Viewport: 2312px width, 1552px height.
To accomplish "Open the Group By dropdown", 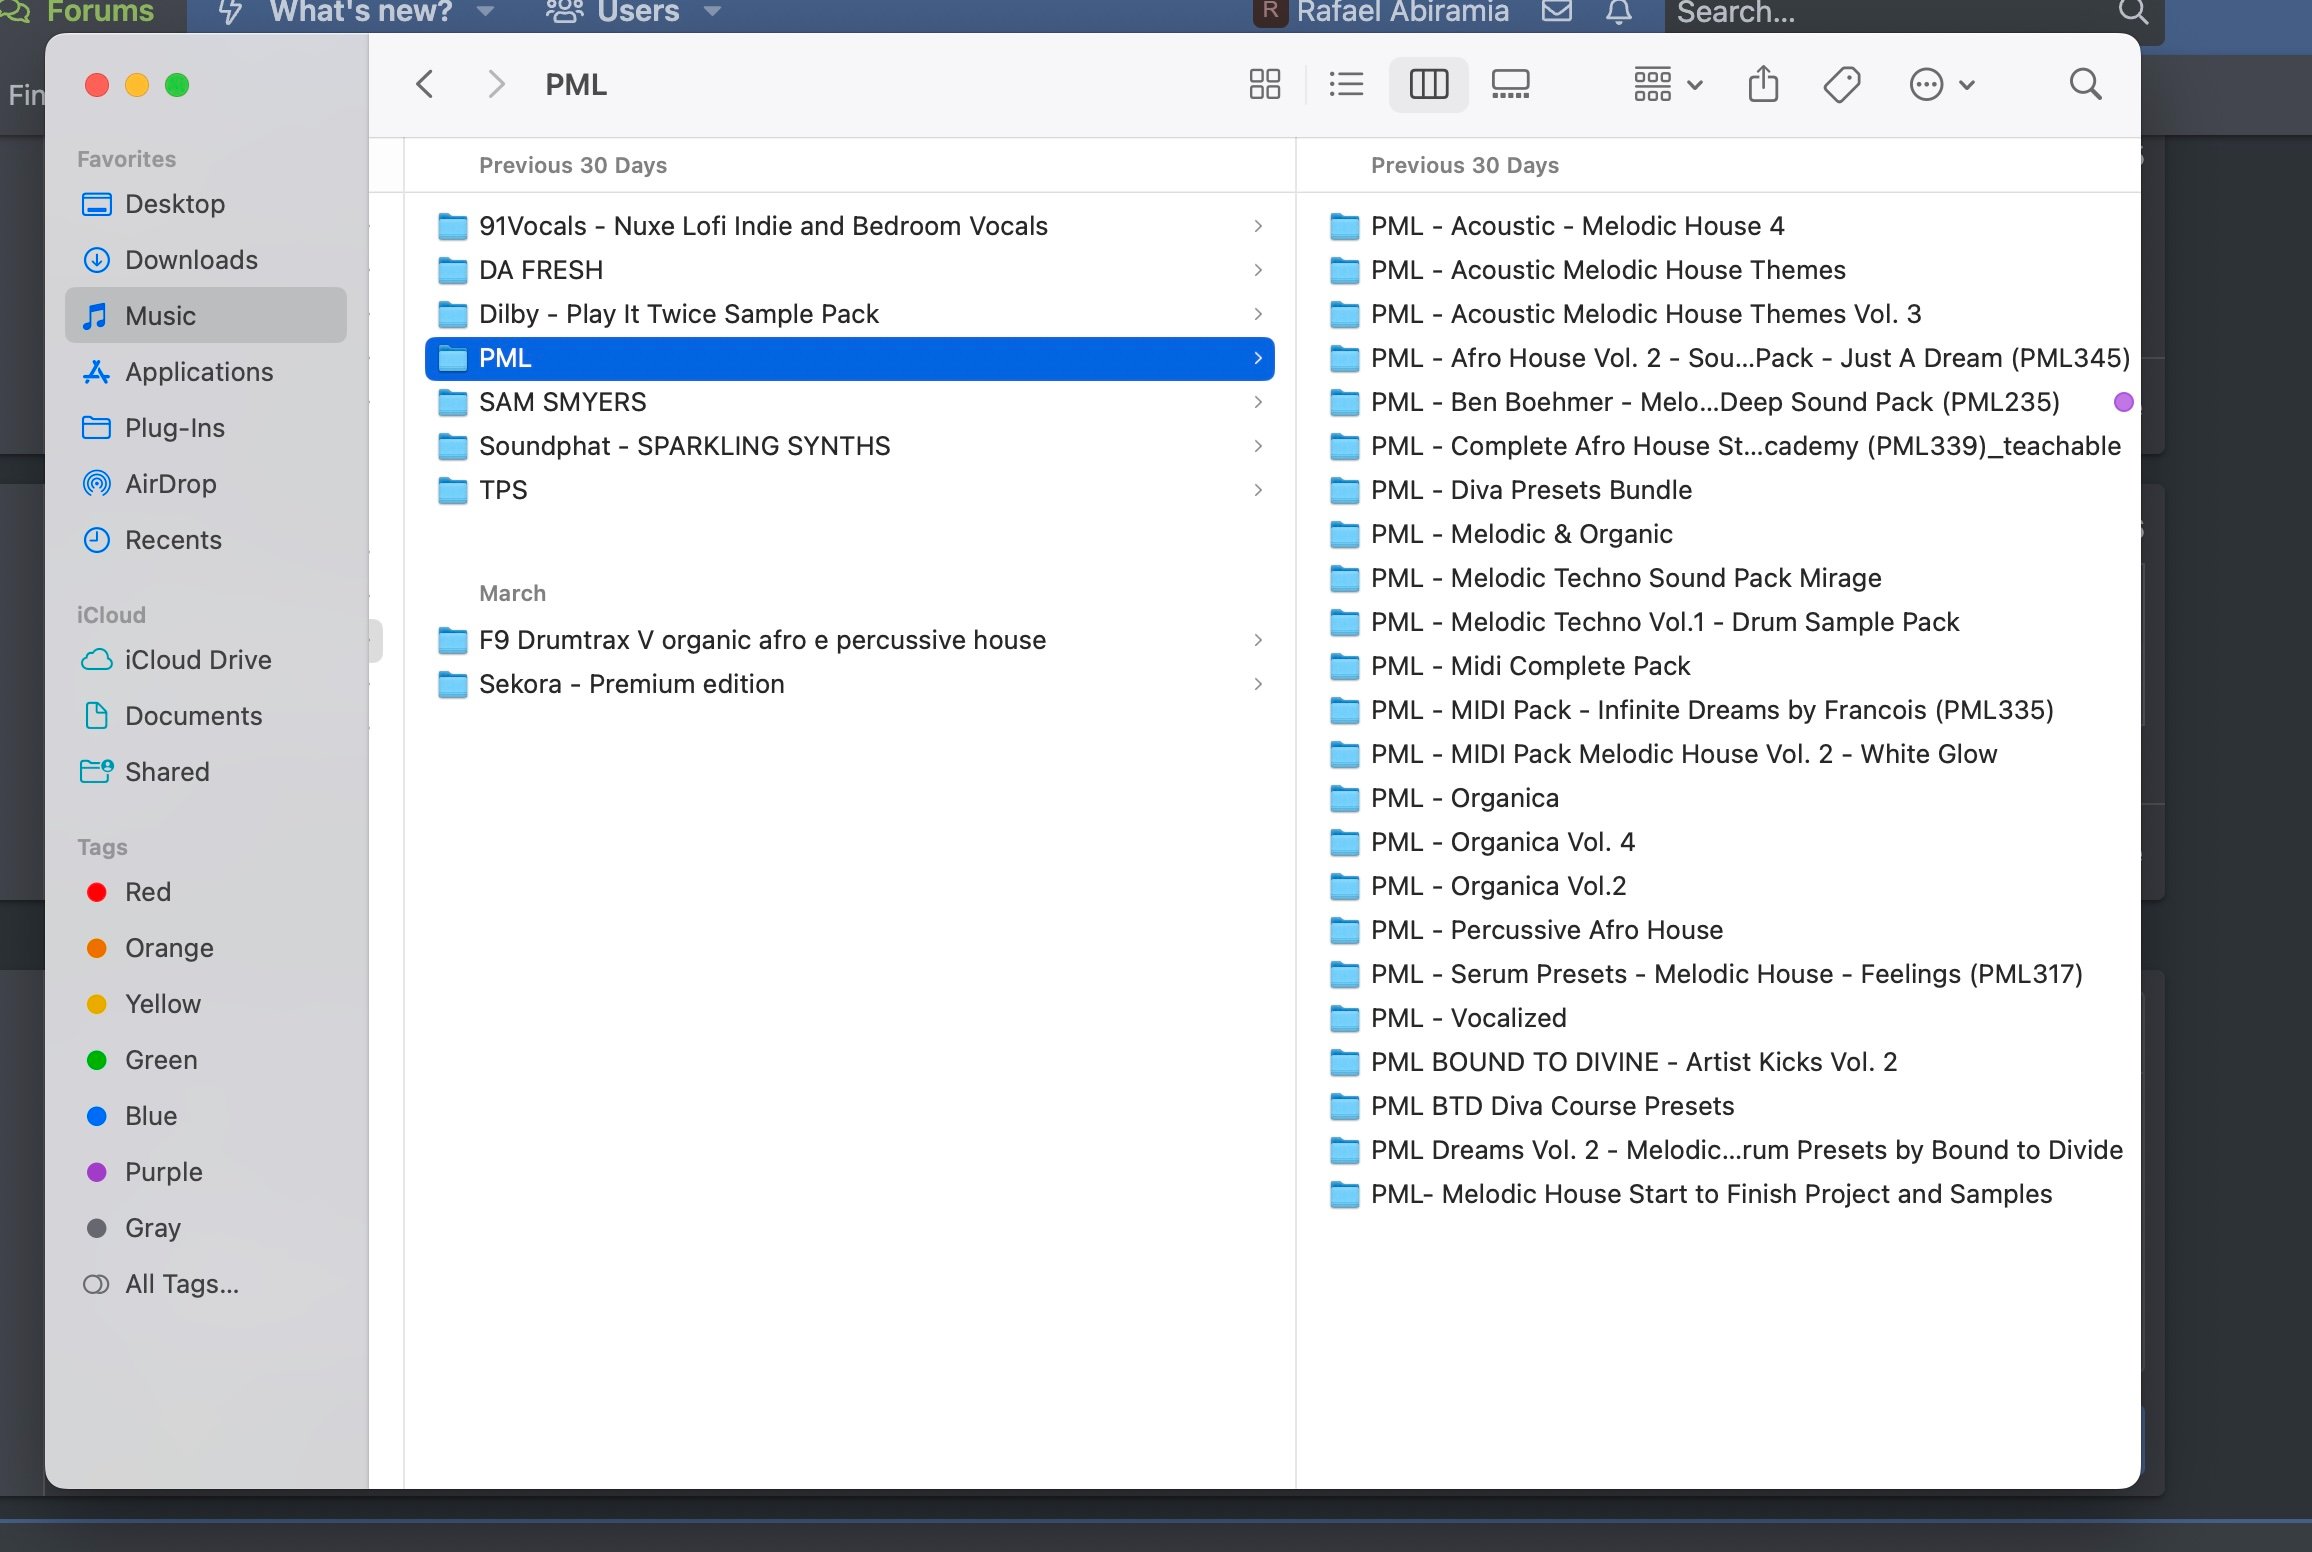I will [1667, 84].
